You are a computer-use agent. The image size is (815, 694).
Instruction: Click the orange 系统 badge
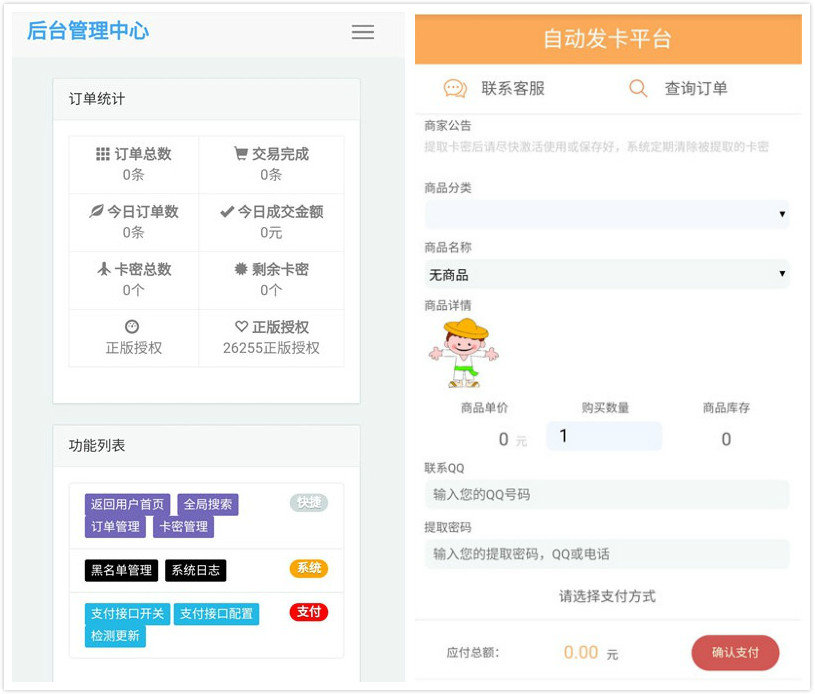[x=309, y=568]
